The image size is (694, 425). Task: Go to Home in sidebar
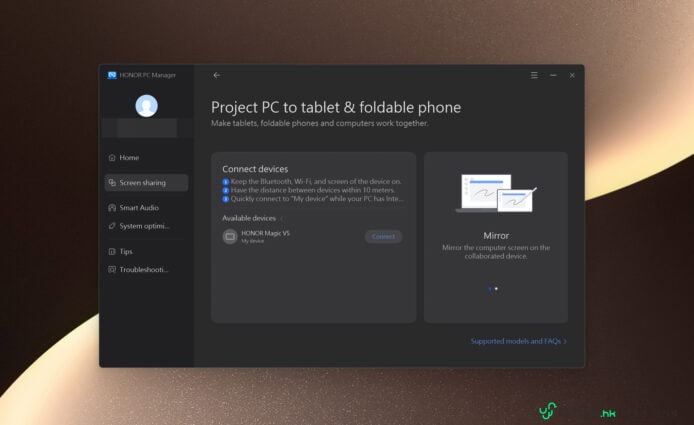[x=147, y=158]
